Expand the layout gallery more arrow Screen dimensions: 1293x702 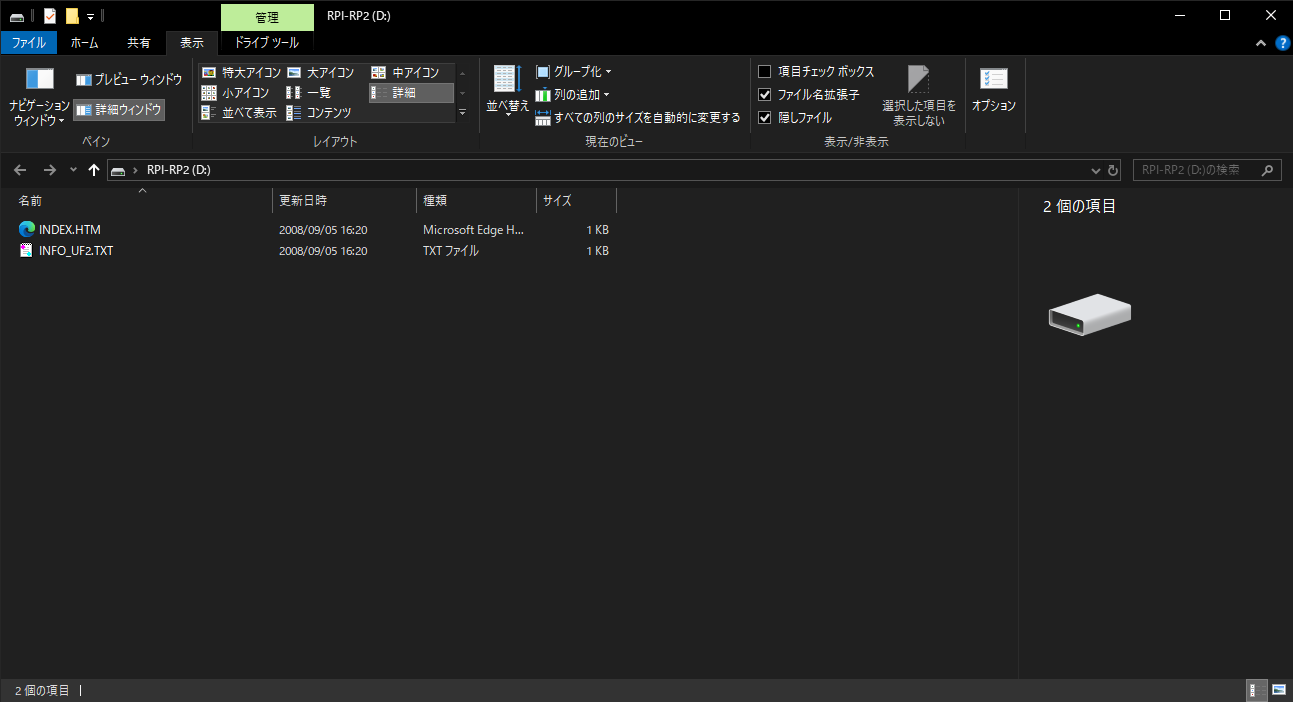point(462,113)
